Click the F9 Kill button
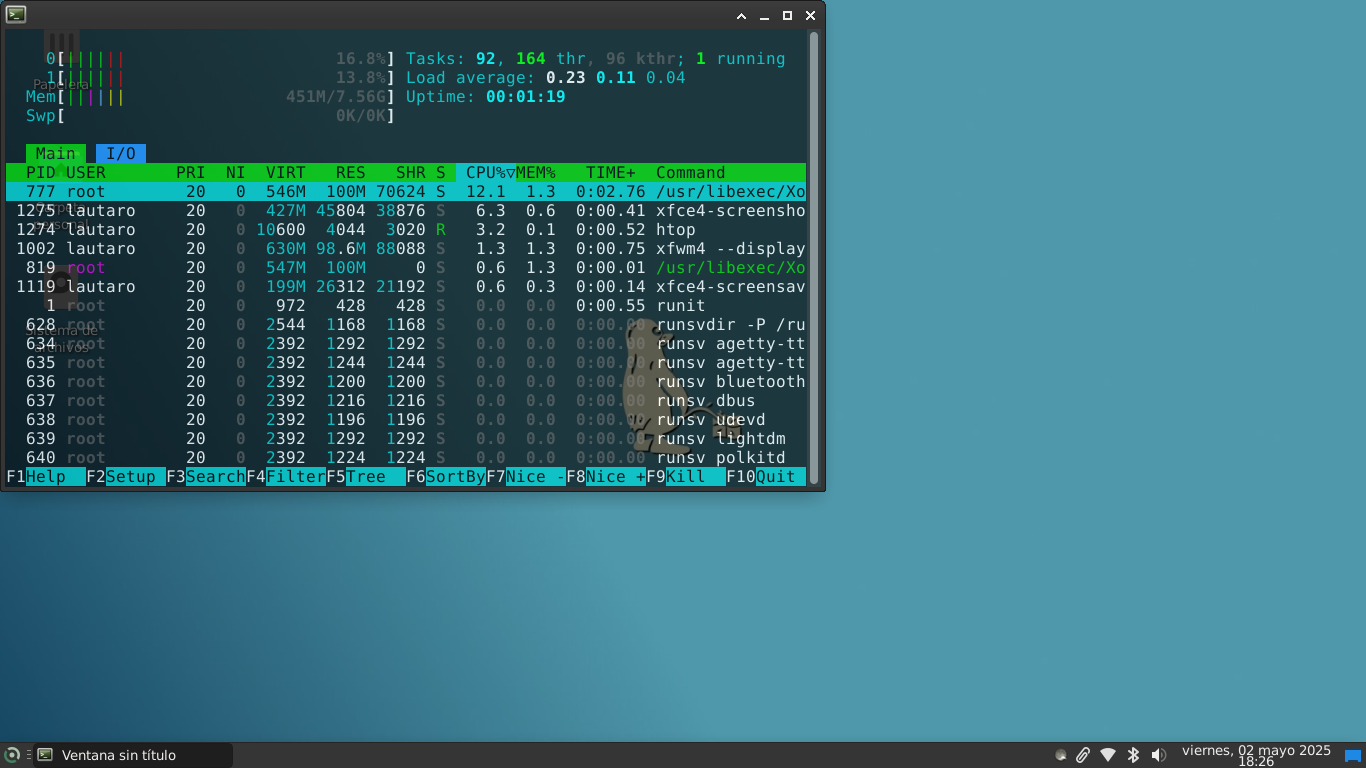The height and width of the screenshot is (768, 1366). [x=686, y=476]
